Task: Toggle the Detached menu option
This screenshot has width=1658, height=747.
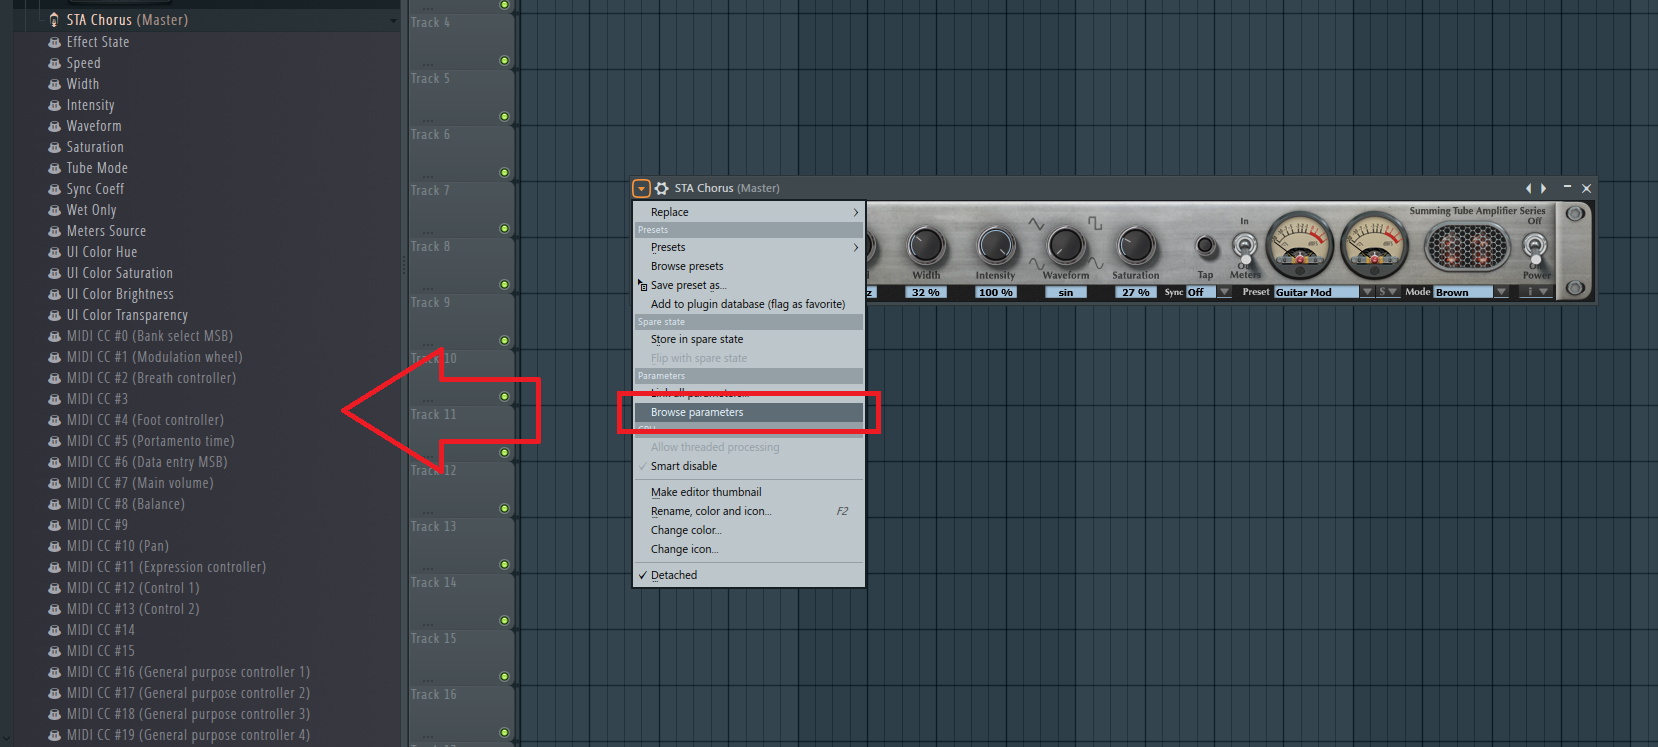Action: pyautogui.click(x=749, y=575)
